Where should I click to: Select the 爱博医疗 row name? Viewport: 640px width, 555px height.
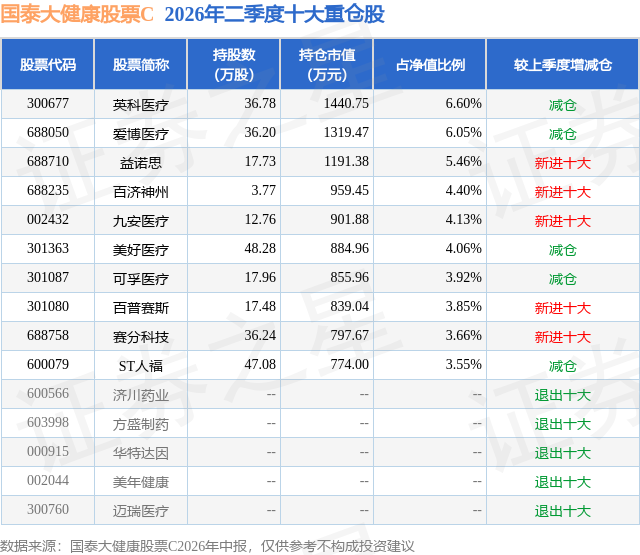(141, 134)
